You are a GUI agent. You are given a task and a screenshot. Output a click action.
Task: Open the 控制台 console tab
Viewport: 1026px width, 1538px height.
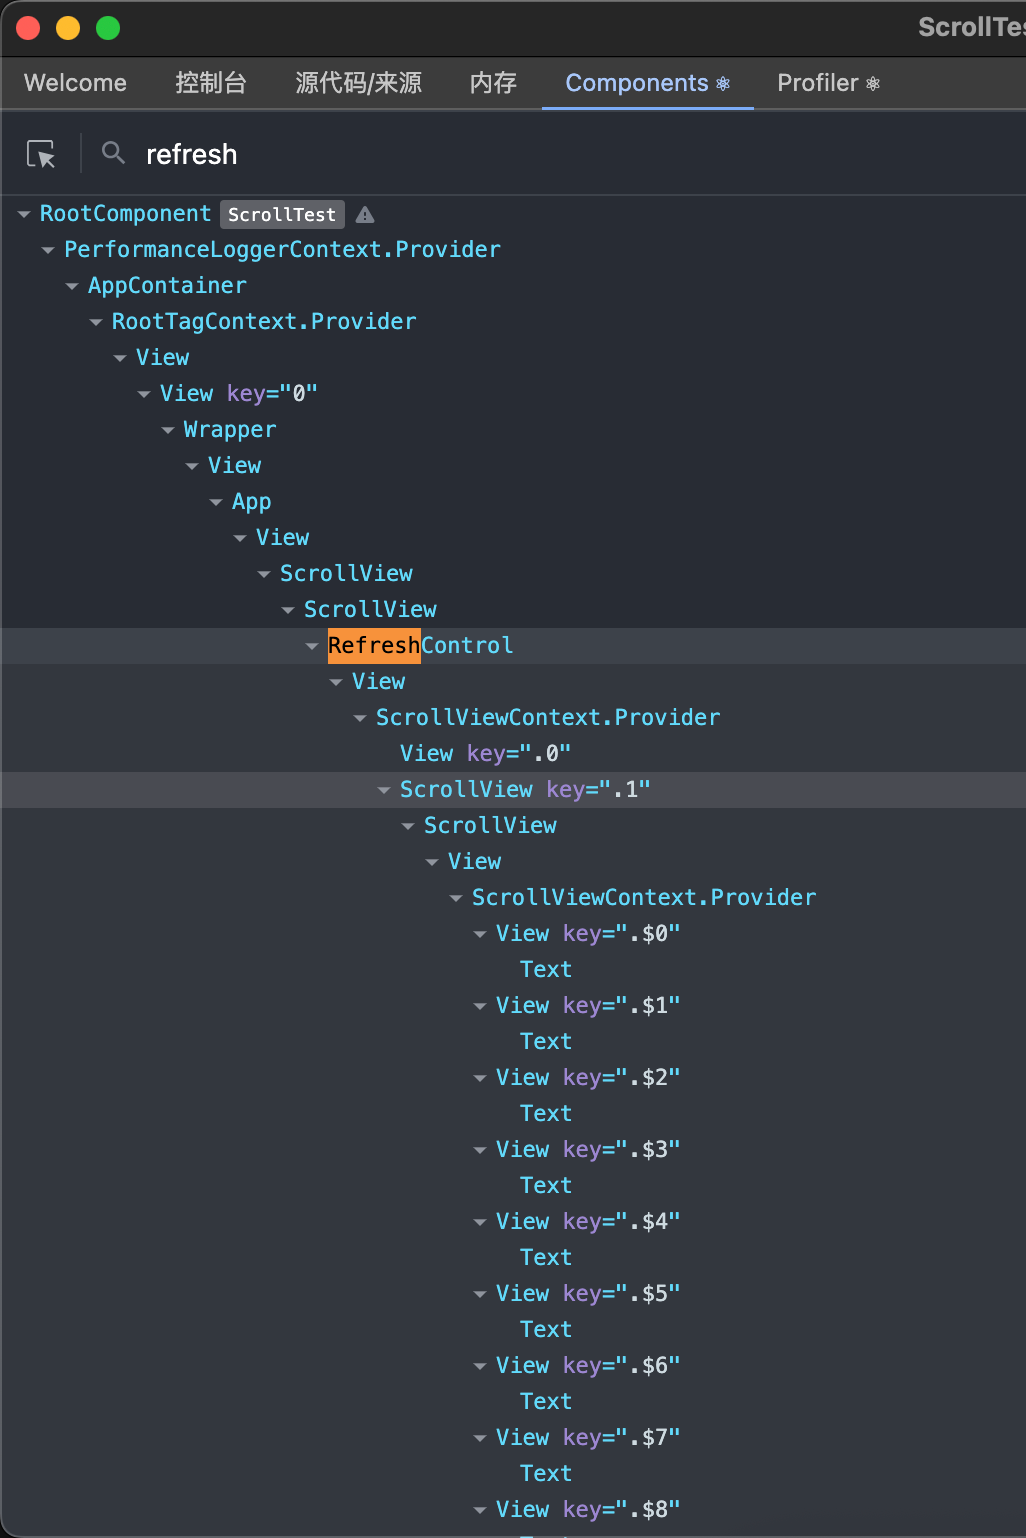click(210, 83)
